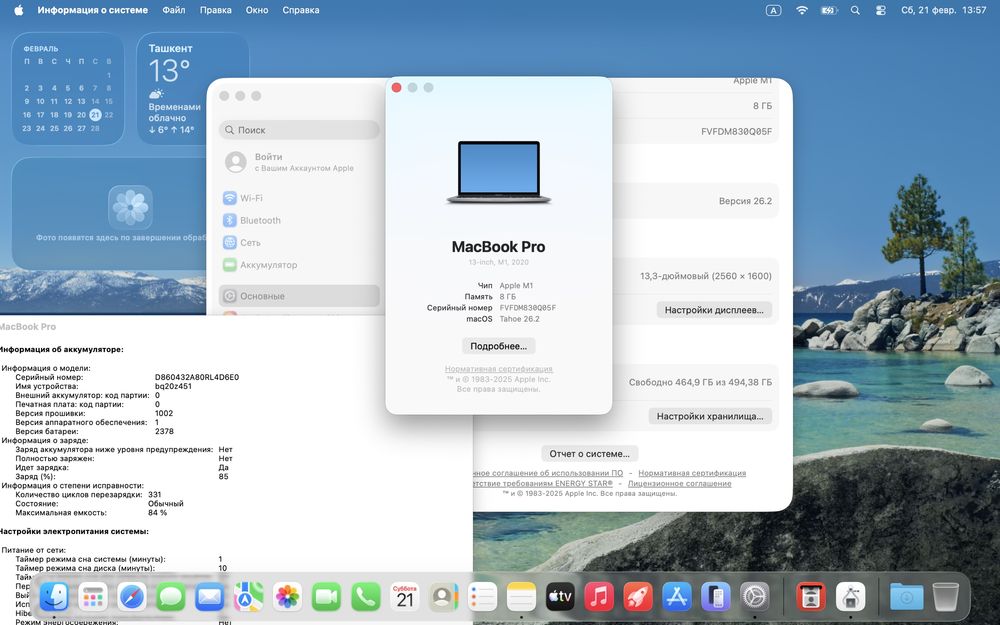
Task: Open the Файл menu
Action: (173, 10)
